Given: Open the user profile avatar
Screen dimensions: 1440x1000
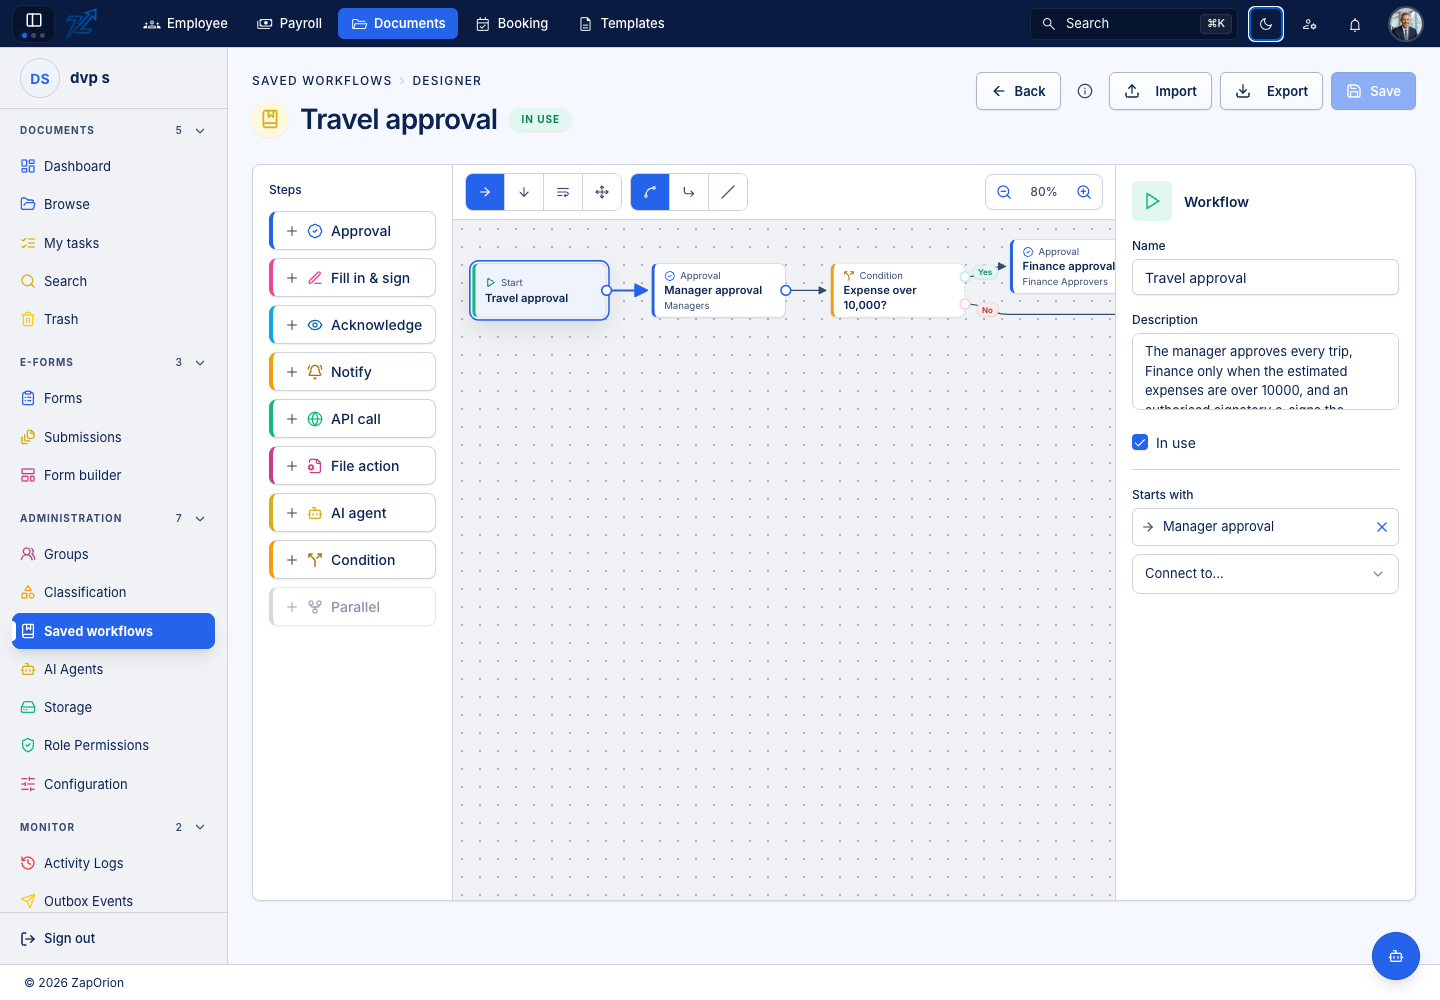Looking at the screenshot, I should [x=1406, y=24].
